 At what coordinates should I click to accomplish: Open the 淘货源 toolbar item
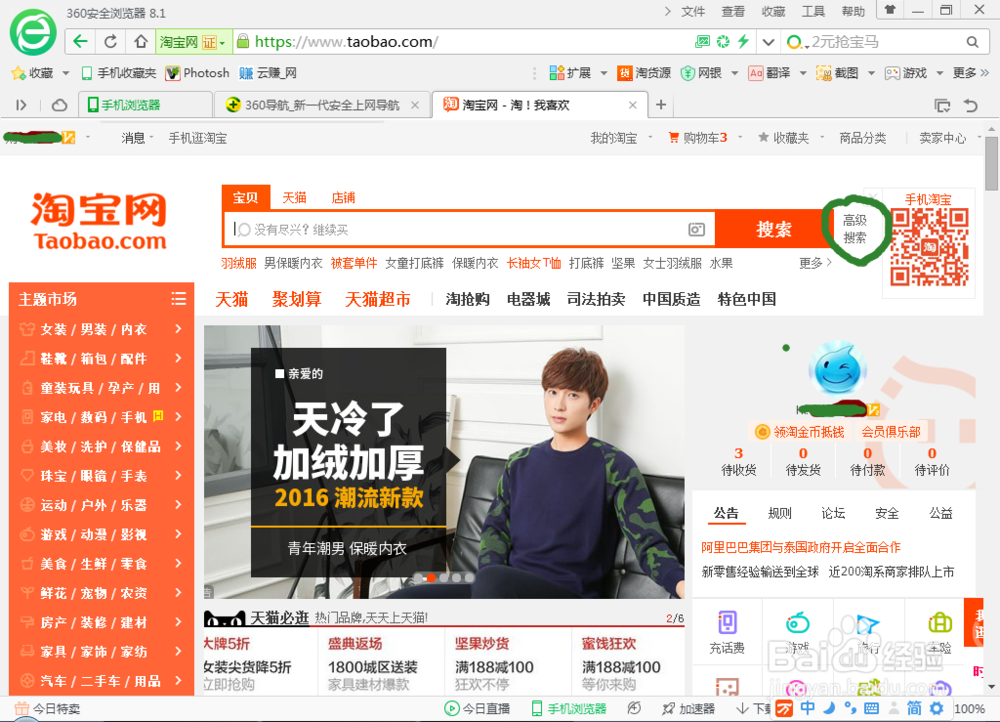coord(643,73)
